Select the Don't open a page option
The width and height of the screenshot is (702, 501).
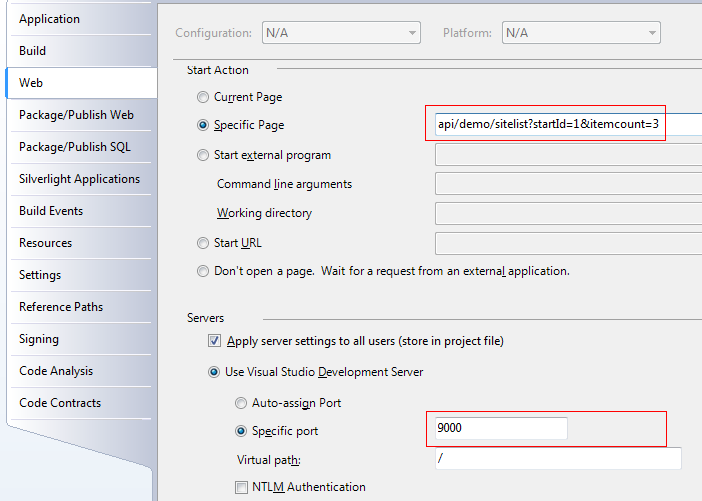[x=204, y=271]
